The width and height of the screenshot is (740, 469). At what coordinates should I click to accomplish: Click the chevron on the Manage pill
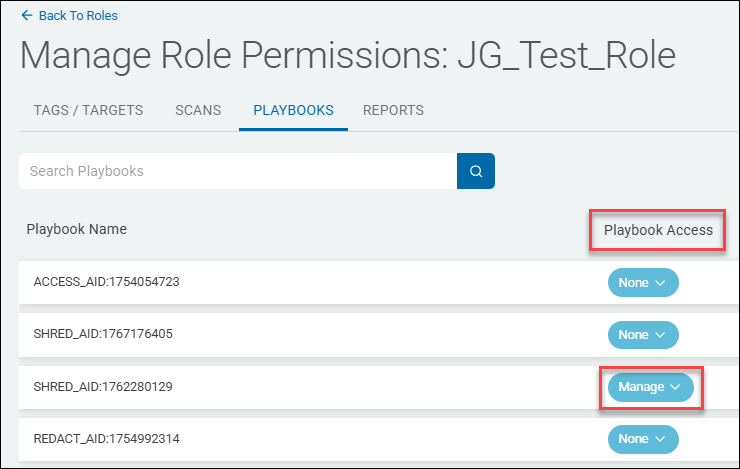click(x=676, y=387)
